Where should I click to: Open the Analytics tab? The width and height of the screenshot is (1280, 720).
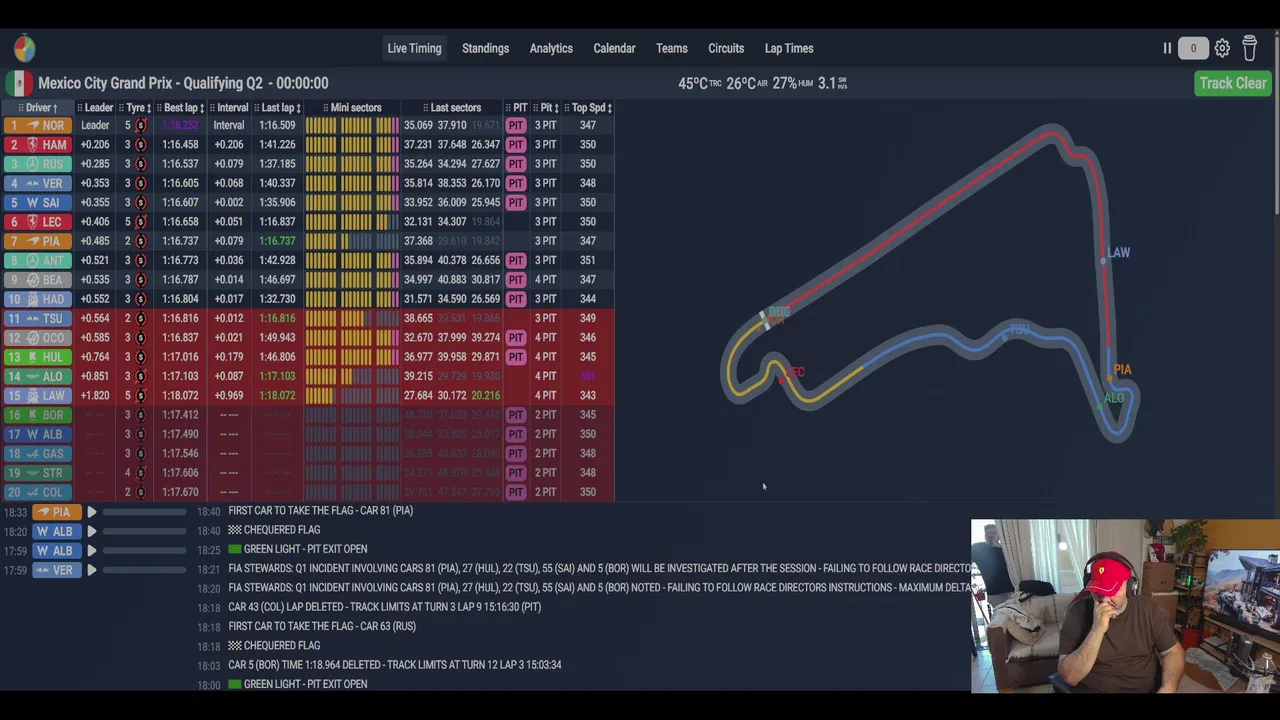pos(551,48)
